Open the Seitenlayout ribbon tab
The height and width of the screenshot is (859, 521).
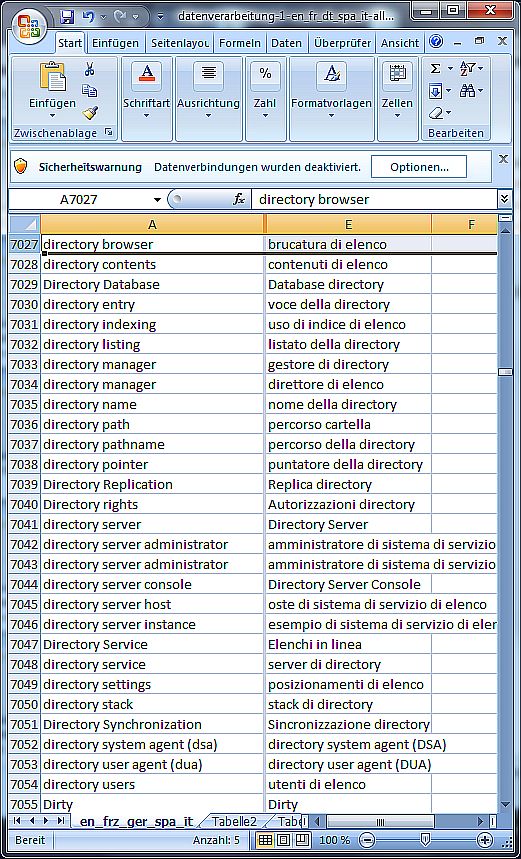(180, 43)
